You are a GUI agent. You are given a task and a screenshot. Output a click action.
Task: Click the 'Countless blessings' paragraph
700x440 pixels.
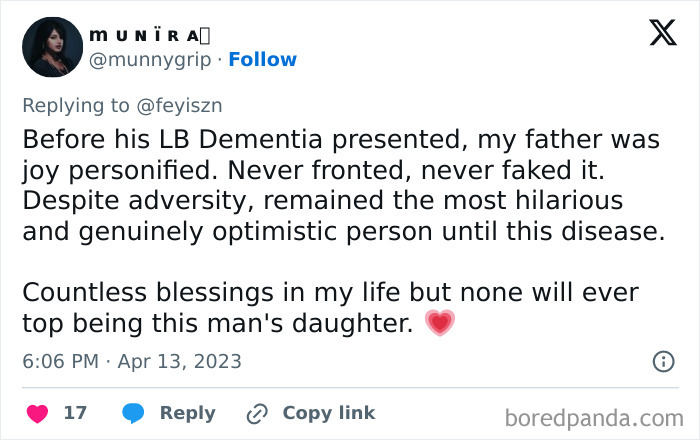pos(330,308)
